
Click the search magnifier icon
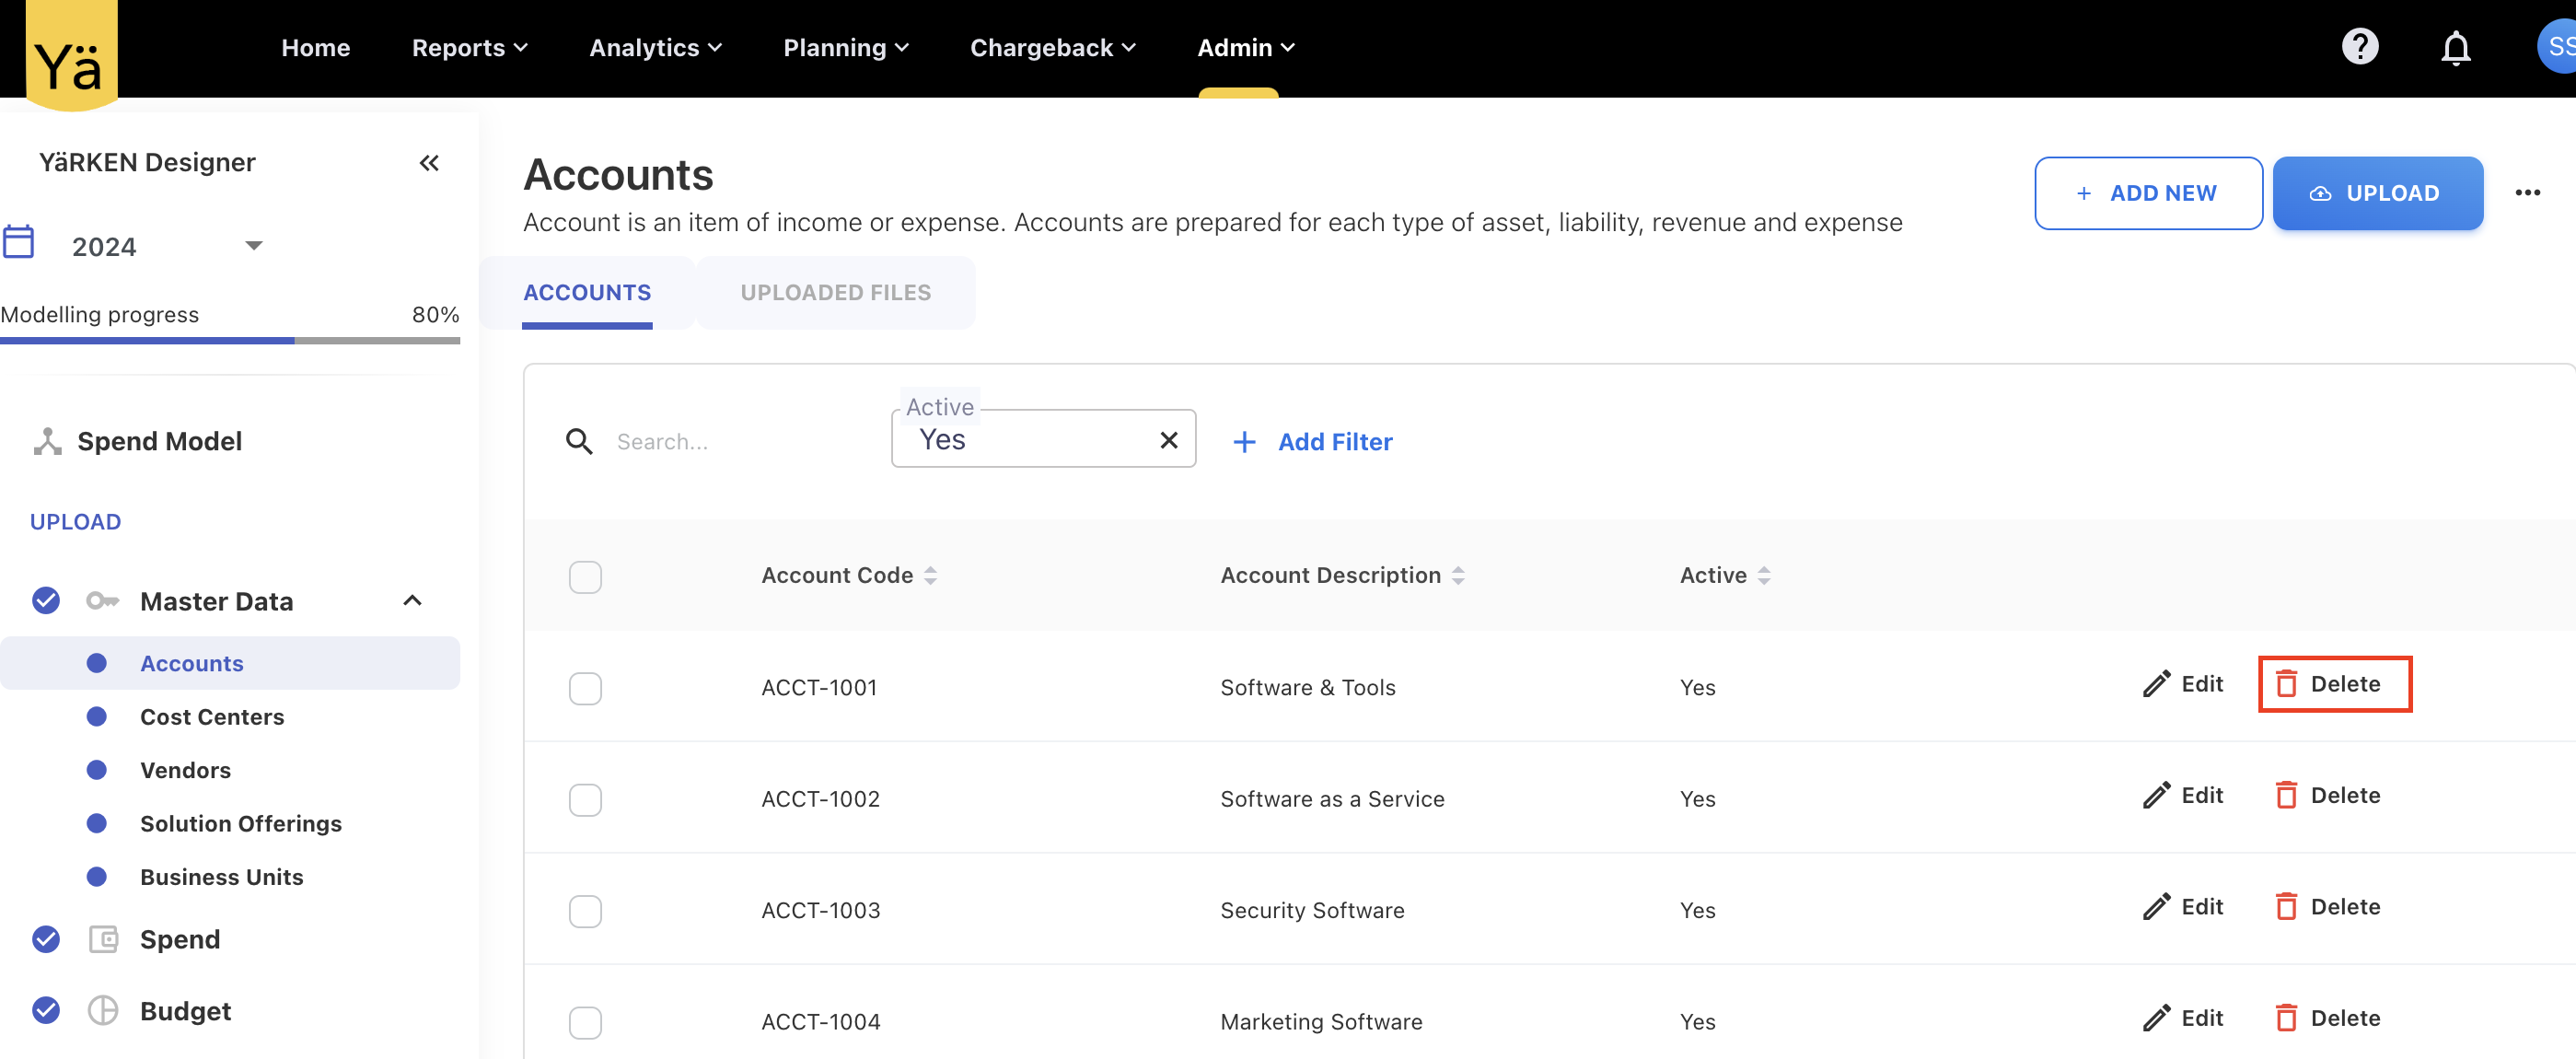[579, 441]
